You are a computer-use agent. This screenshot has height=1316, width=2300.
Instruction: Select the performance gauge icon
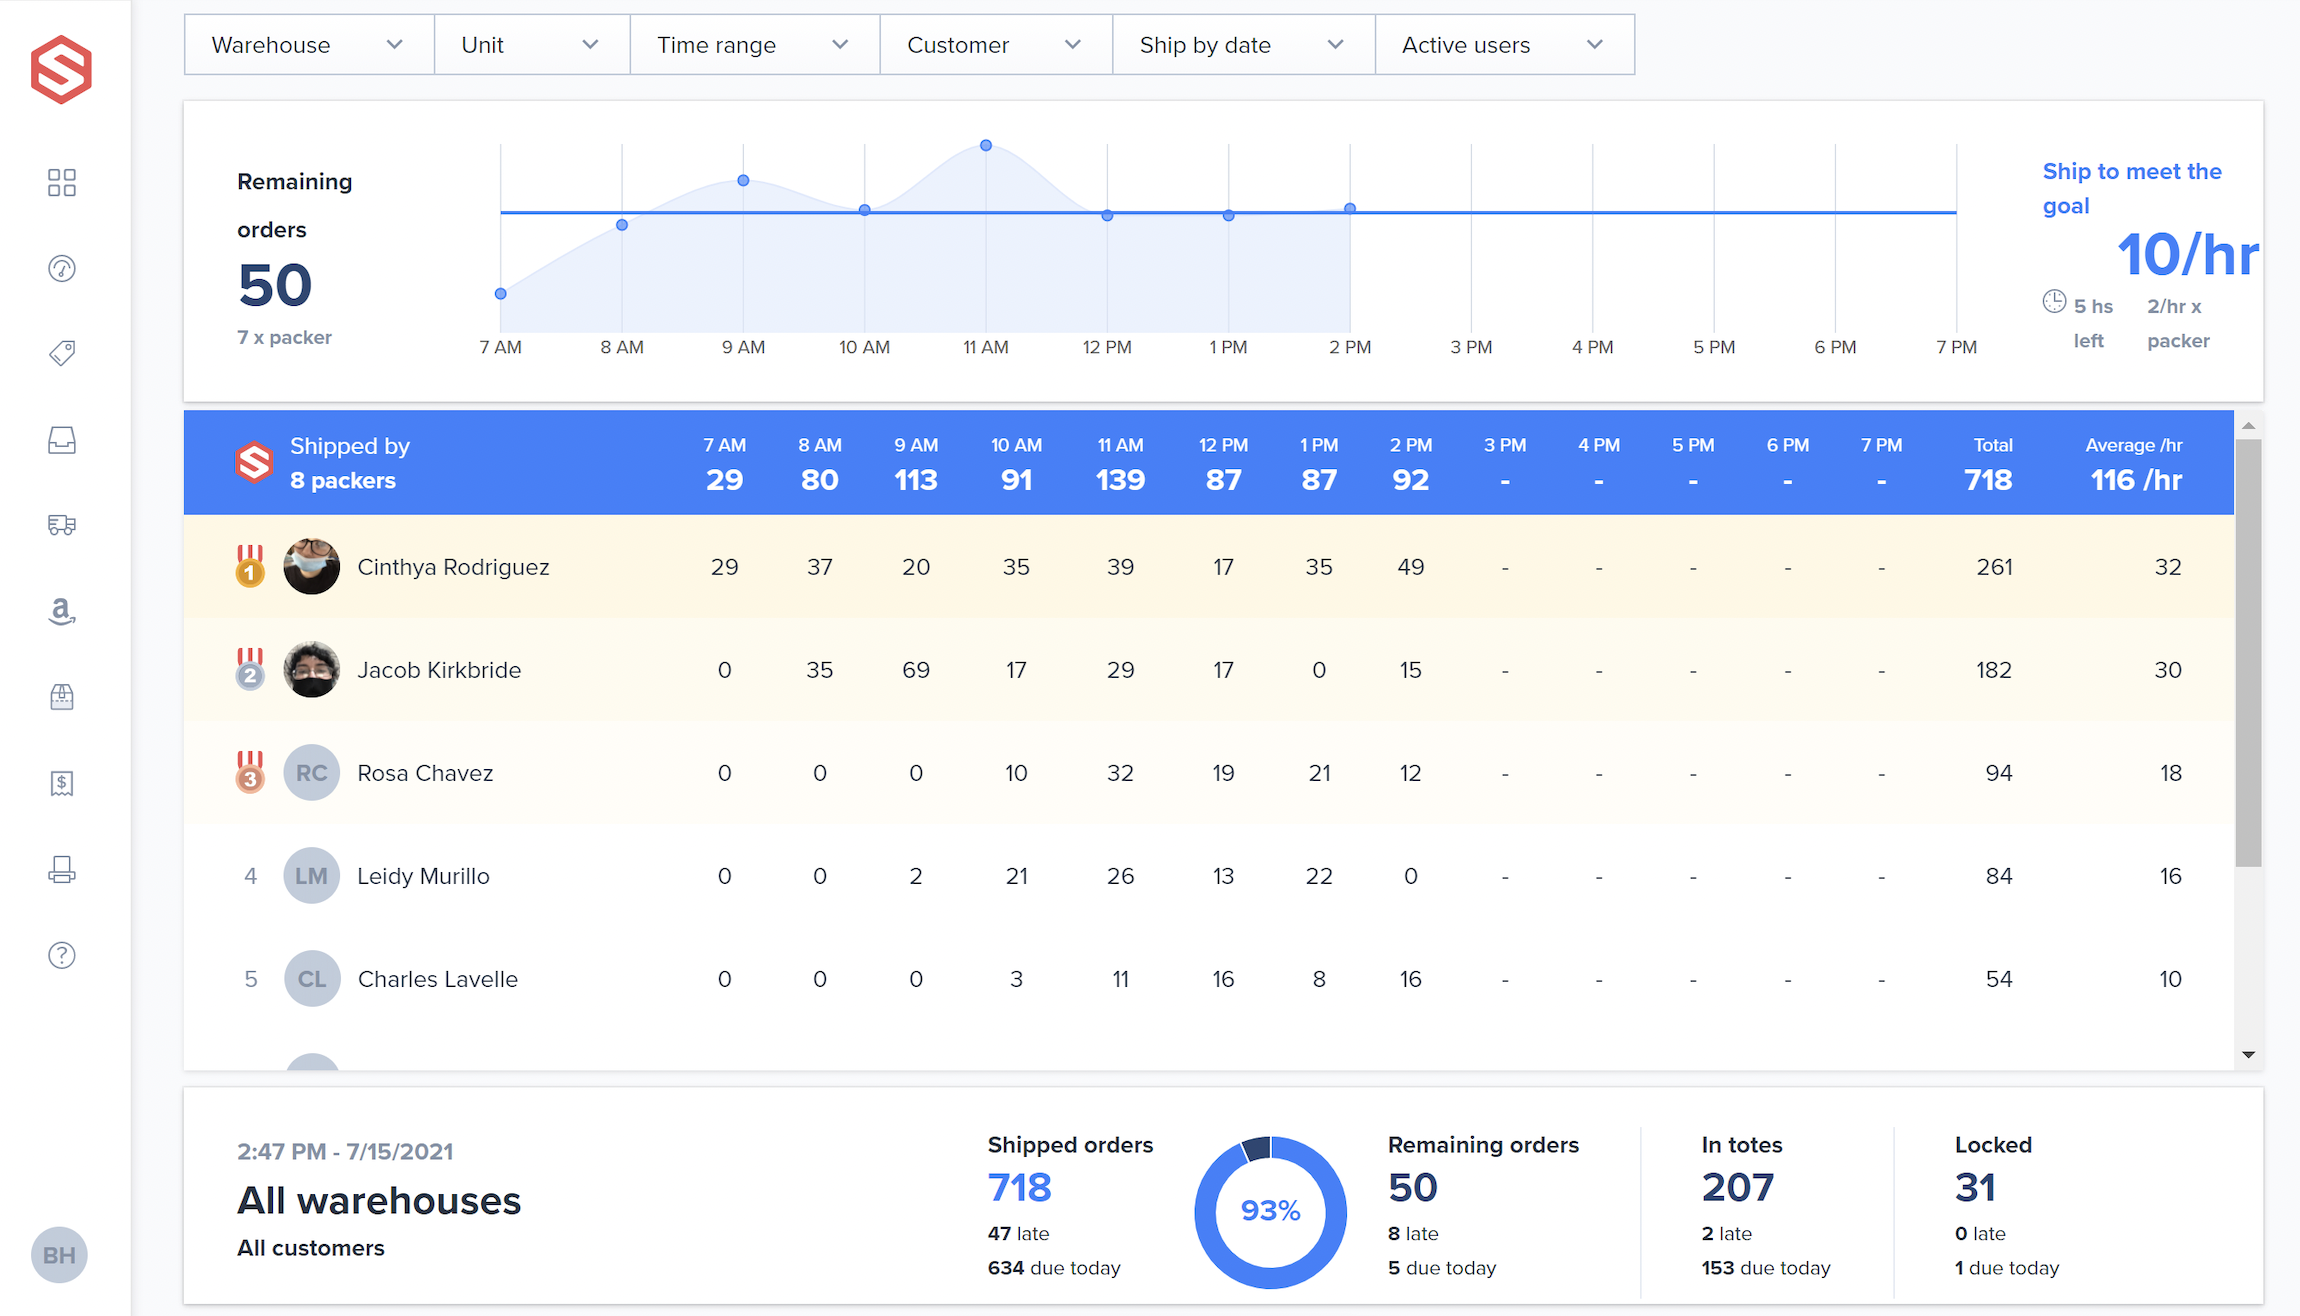[61, 268]
